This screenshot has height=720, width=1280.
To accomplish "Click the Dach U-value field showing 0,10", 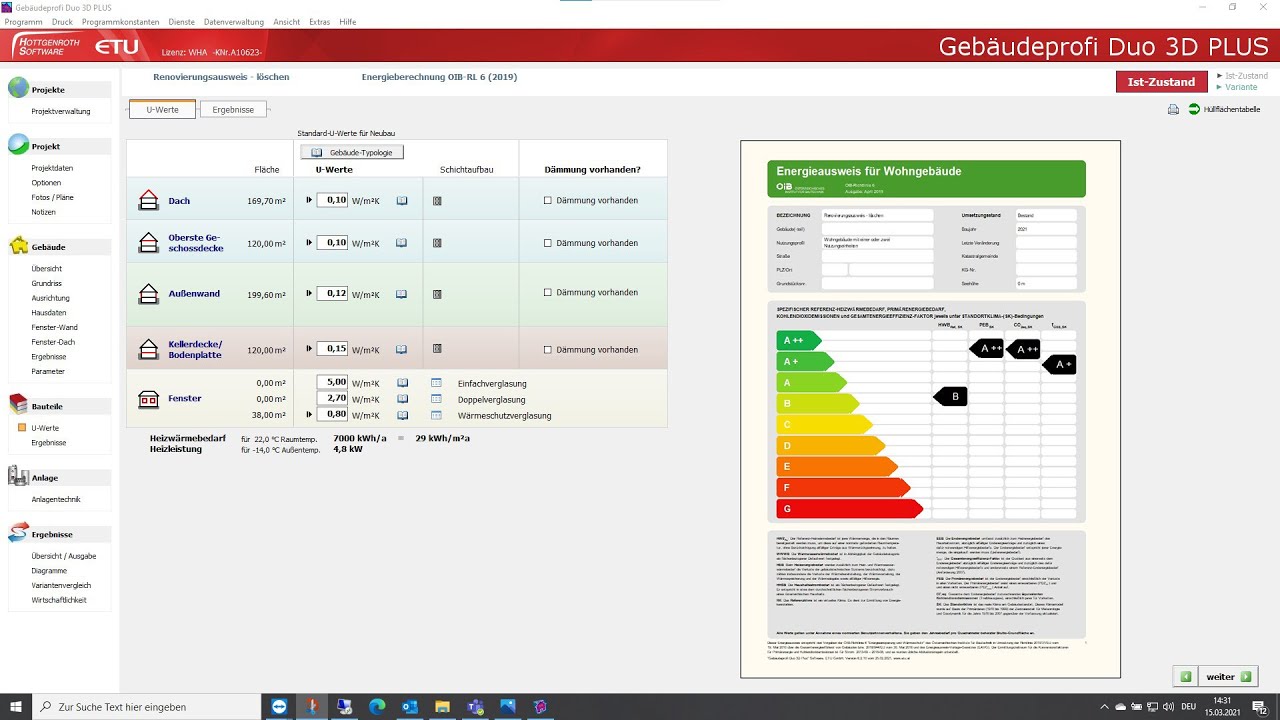I will (332, 200).
